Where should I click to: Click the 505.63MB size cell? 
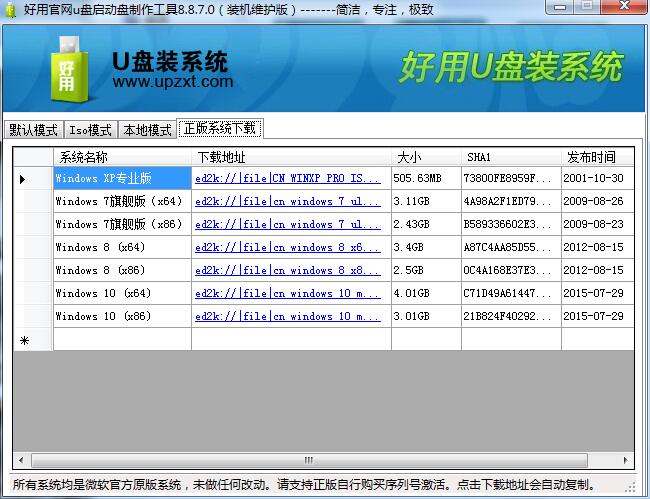426,178
